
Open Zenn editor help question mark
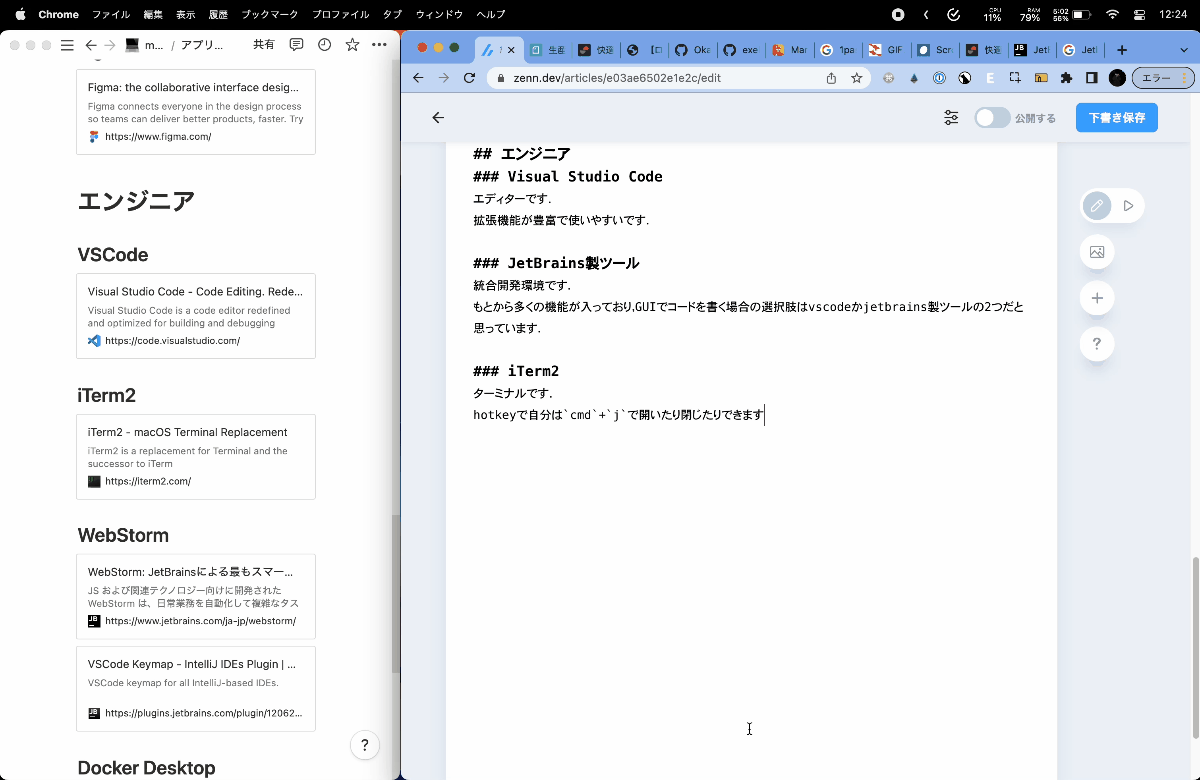tap(1097, 344)
